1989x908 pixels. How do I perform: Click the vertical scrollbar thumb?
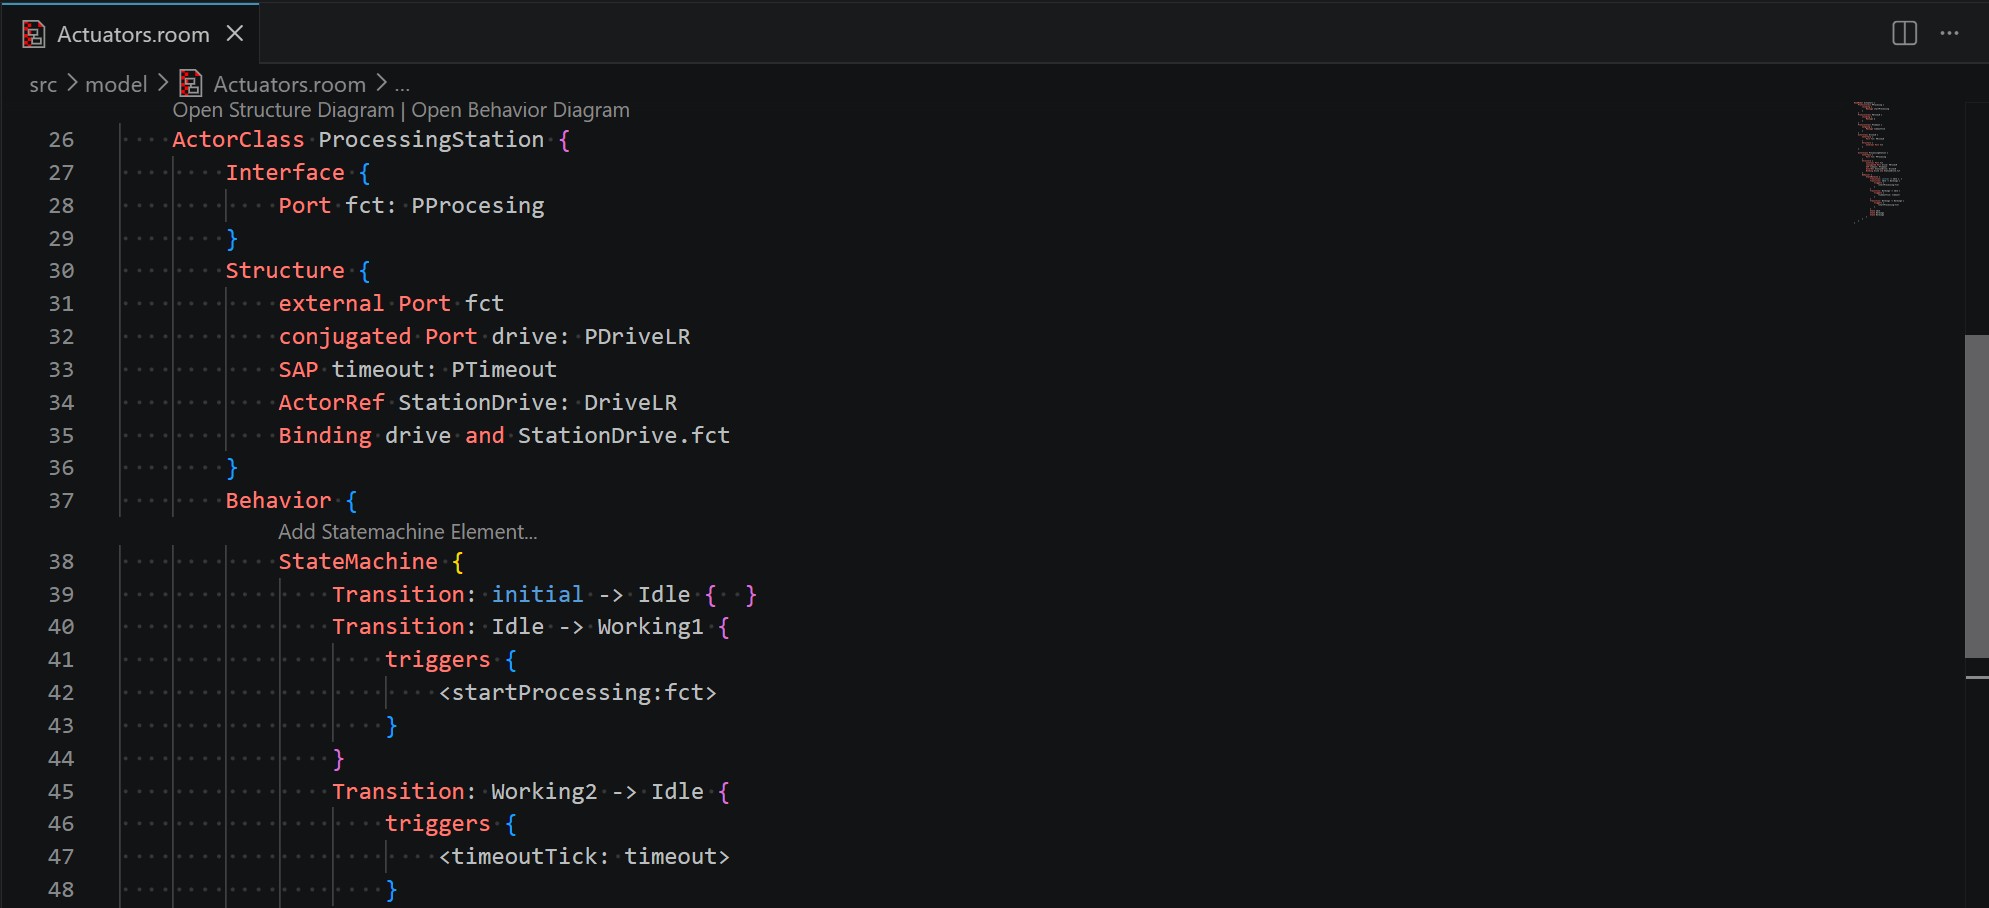click(x=1976, y=495)
